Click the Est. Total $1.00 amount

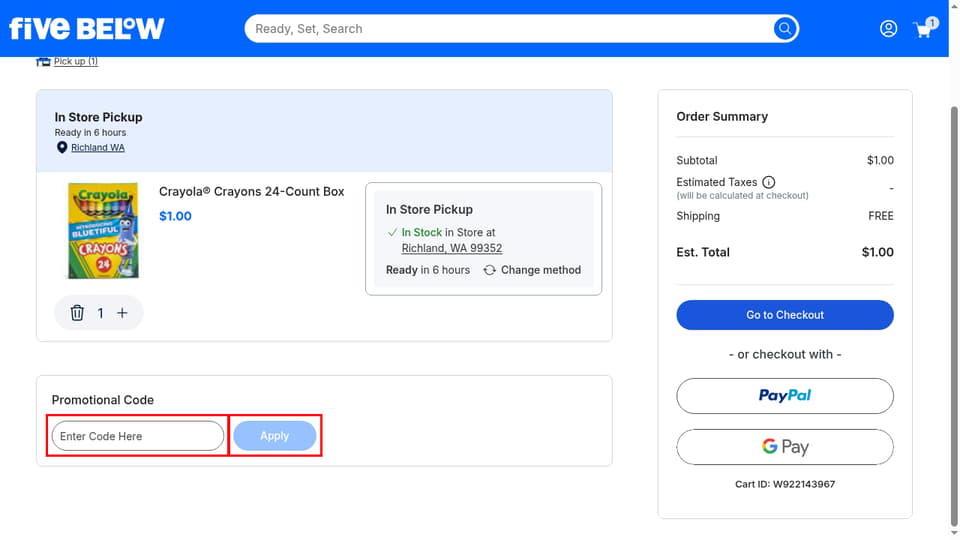point(877,252)
